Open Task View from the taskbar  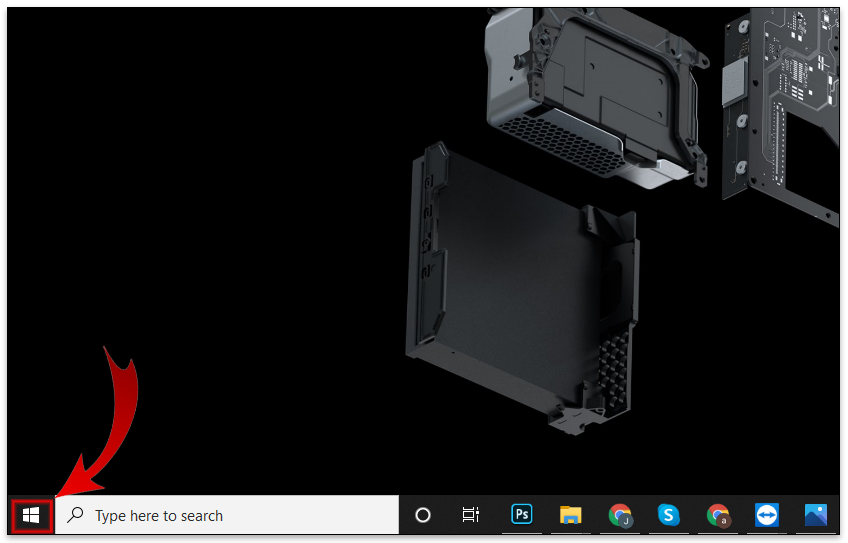(471, 515)
